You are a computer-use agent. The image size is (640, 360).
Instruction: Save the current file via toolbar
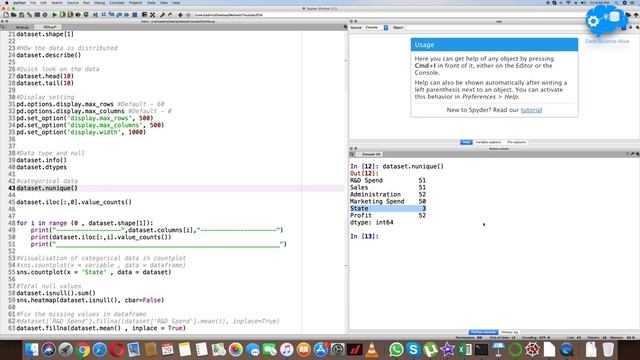click(x=21, y=15)
